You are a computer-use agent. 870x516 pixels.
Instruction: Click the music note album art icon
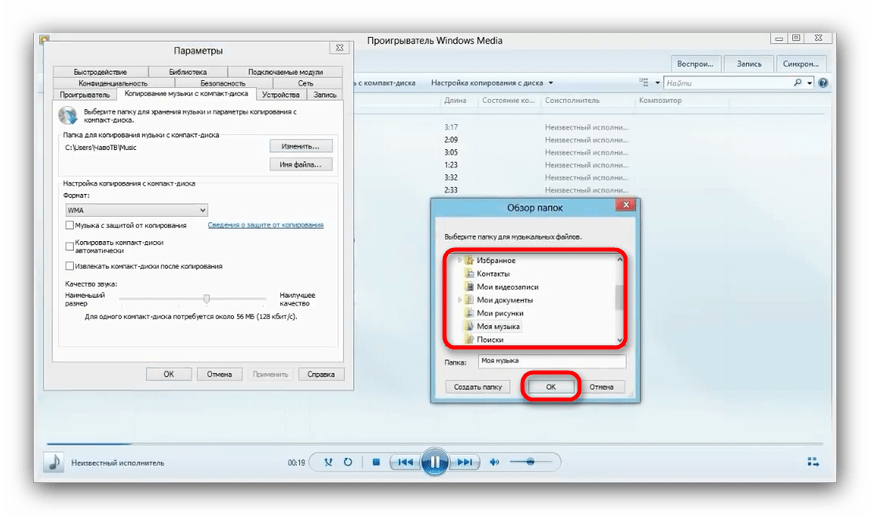point(54,462)
